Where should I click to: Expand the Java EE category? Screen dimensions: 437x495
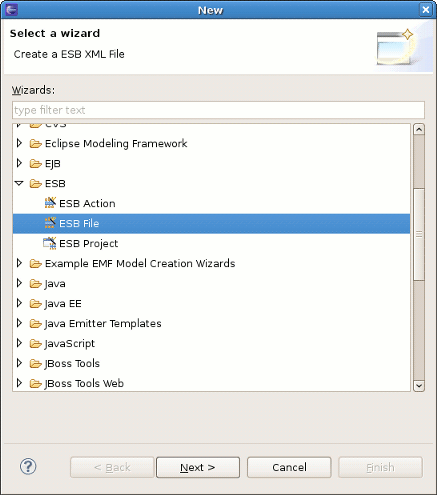click(x=19, y=303)
